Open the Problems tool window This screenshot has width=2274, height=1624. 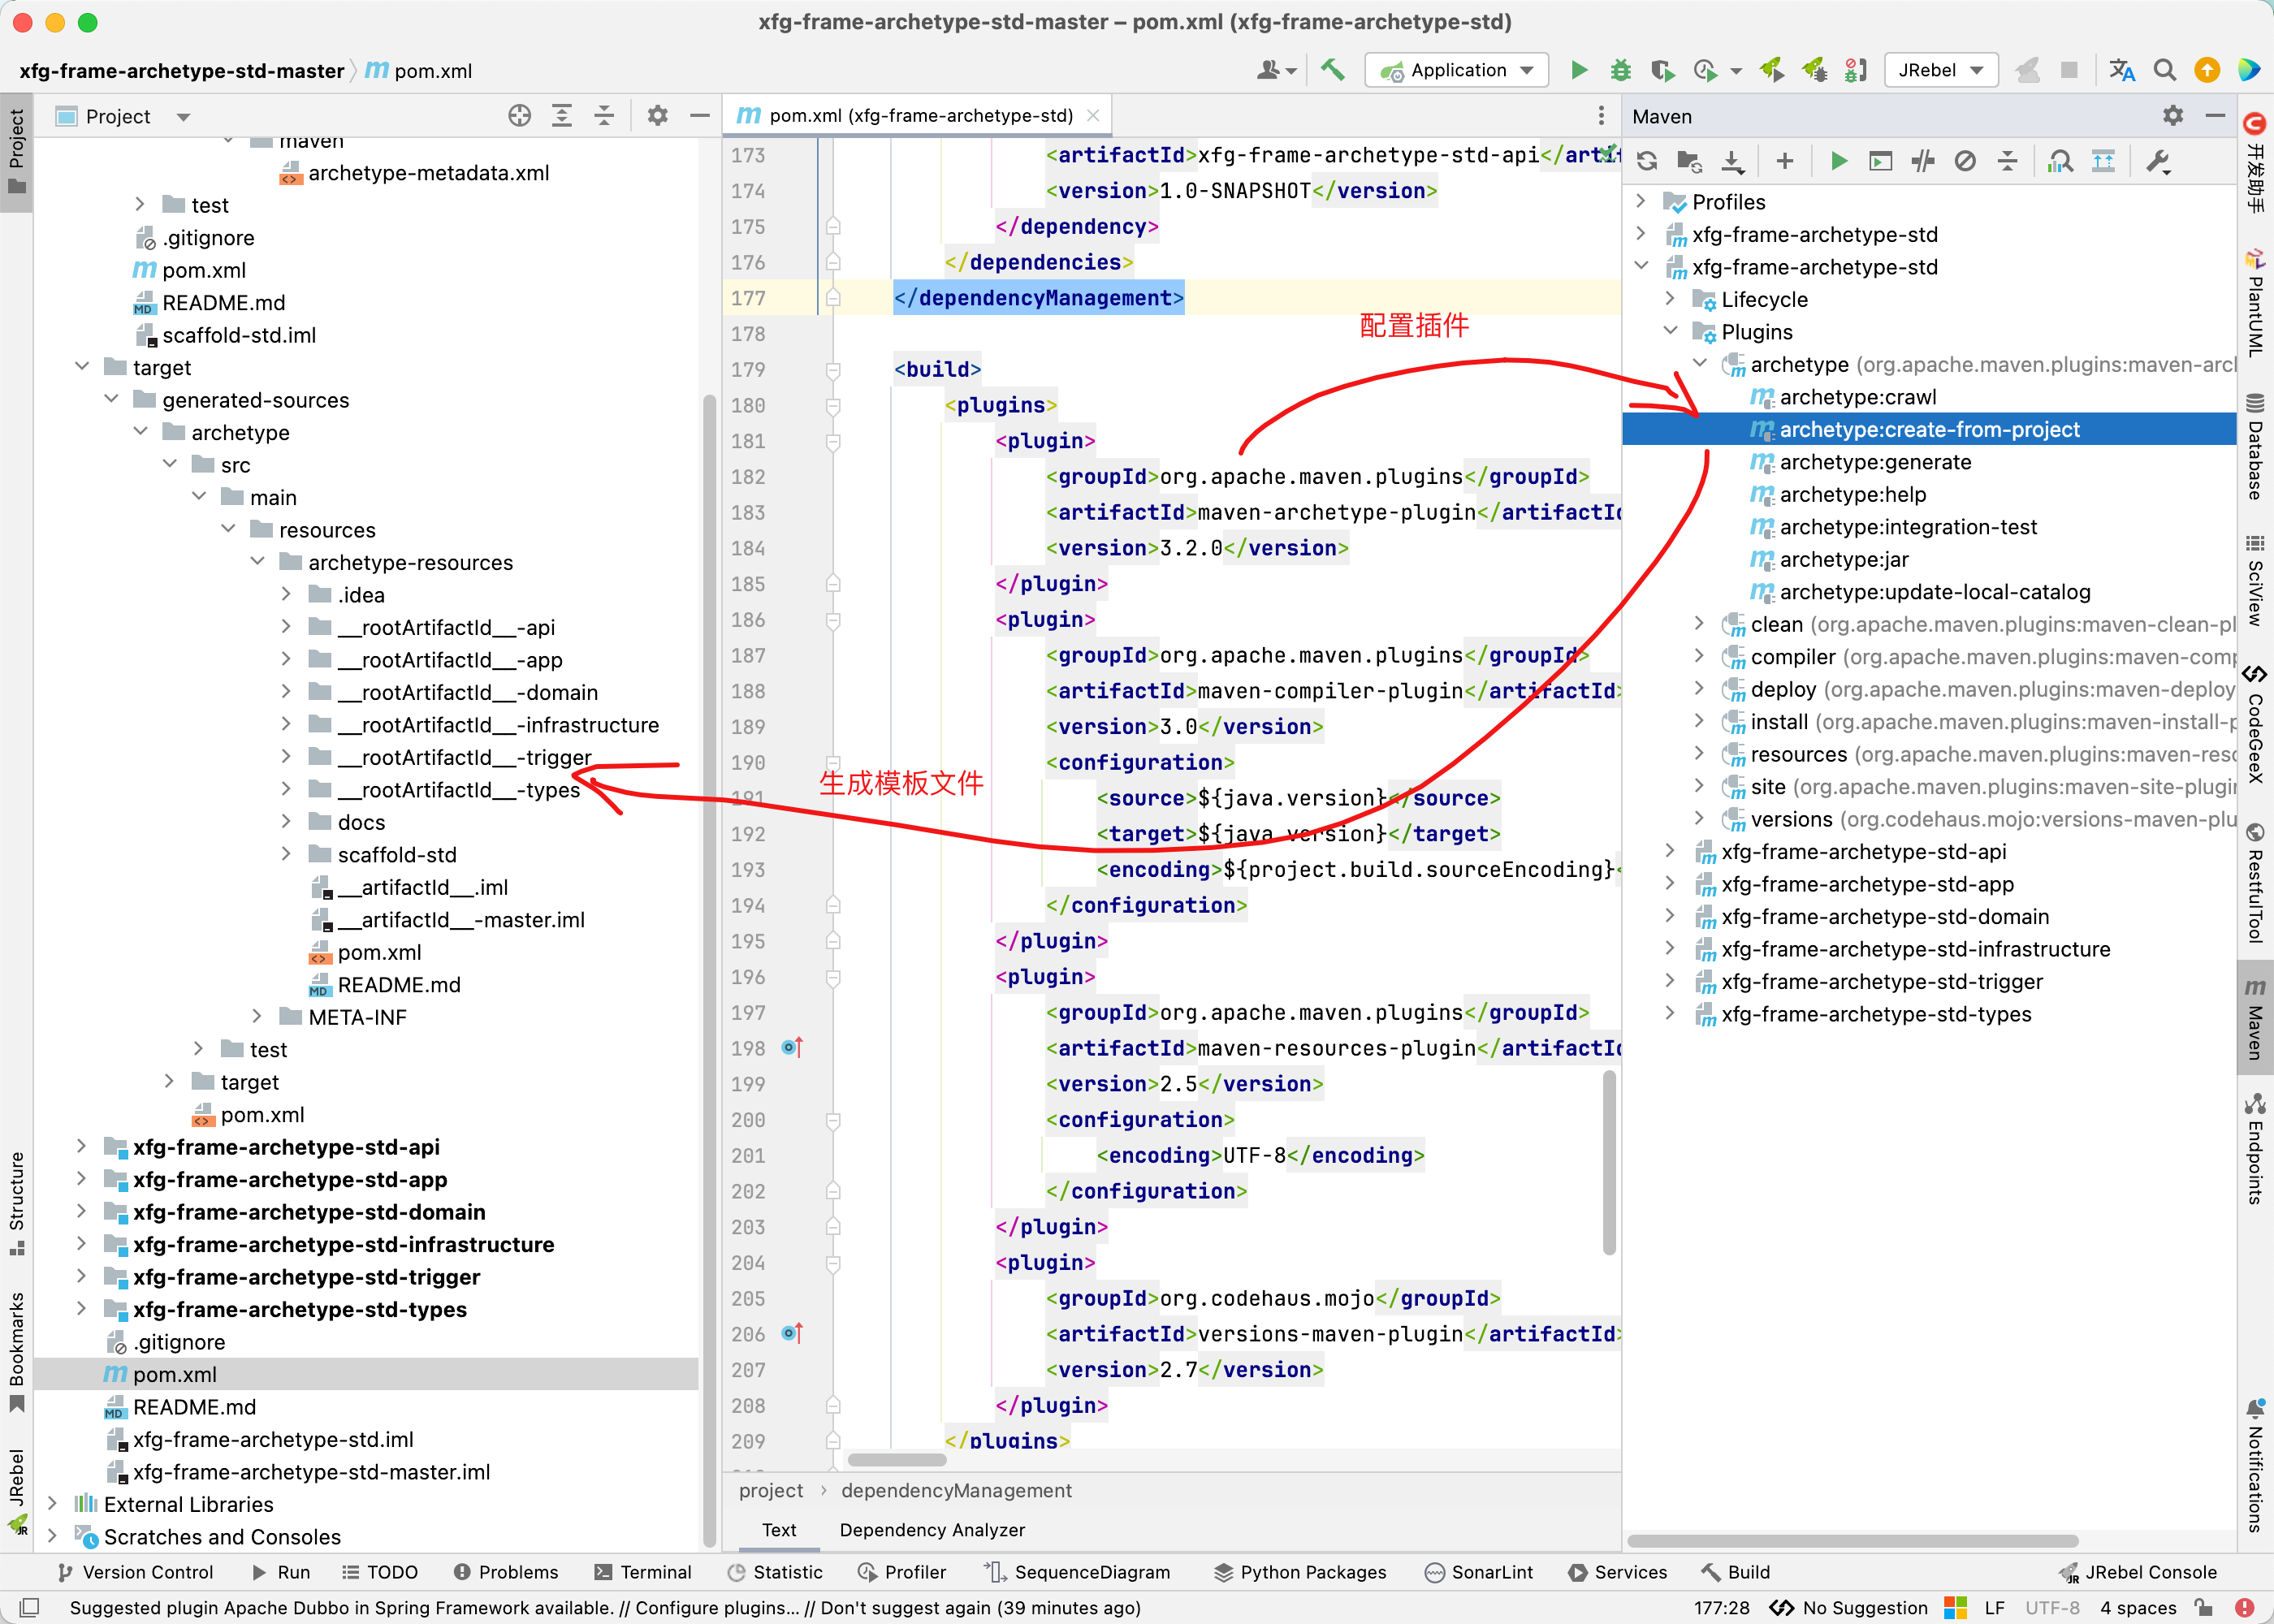505,1572
